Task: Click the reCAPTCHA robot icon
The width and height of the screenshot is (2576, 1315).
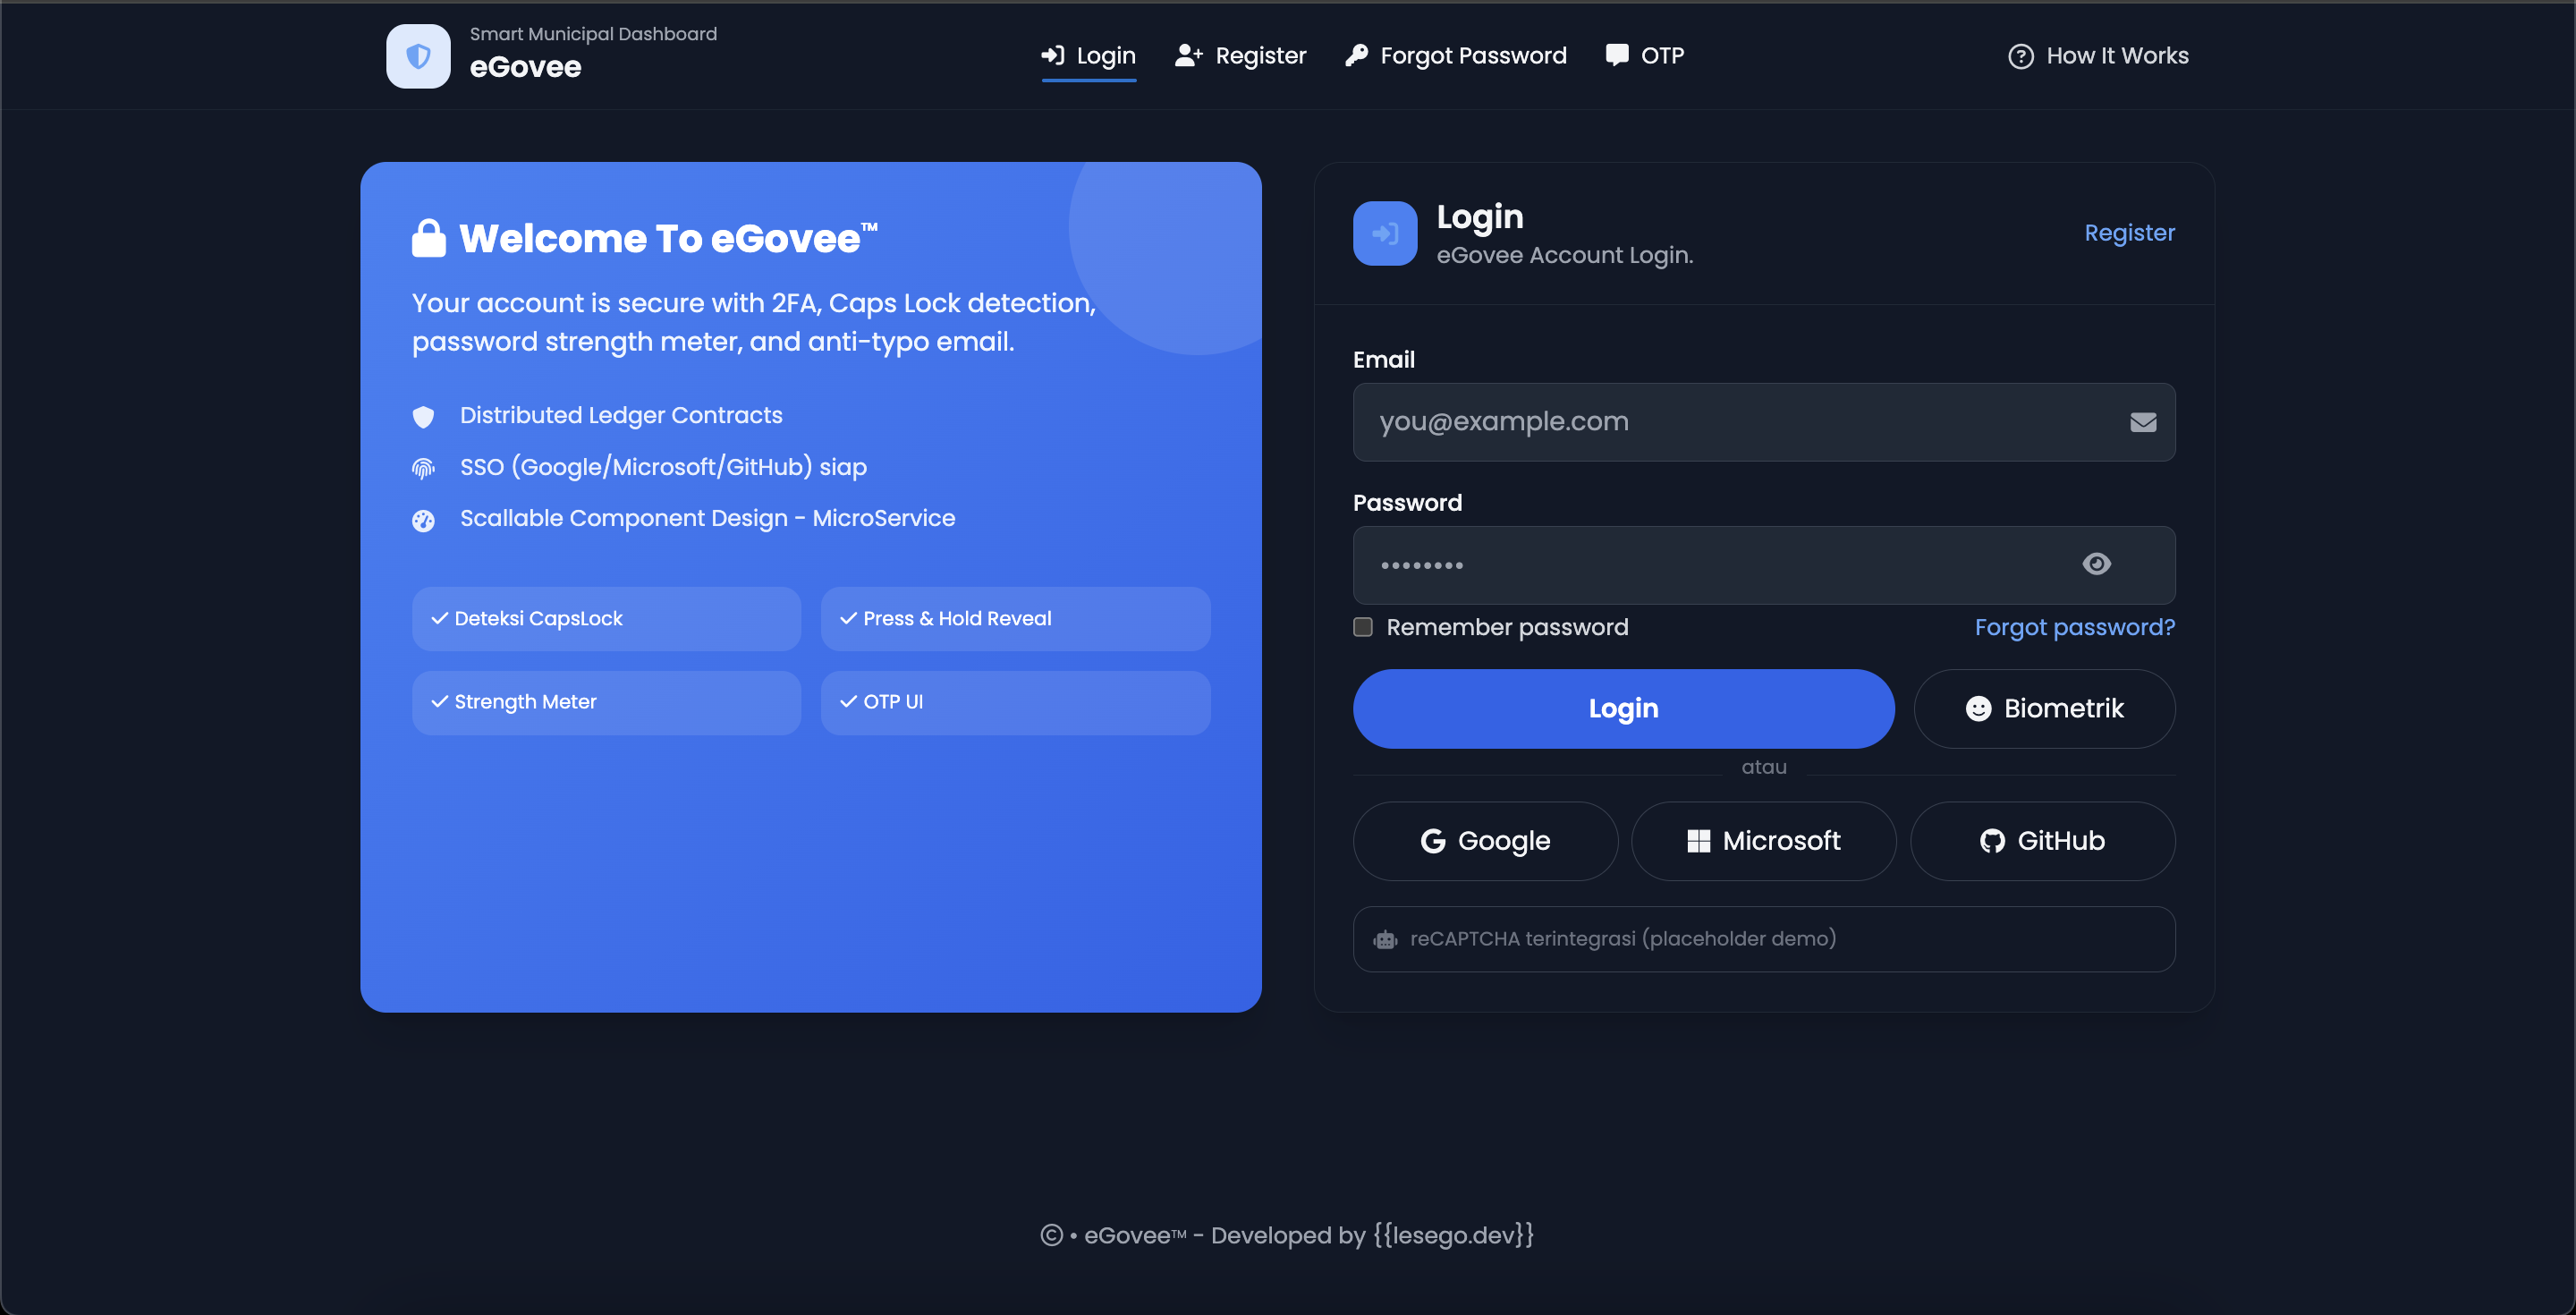Action: [1384, 939]
